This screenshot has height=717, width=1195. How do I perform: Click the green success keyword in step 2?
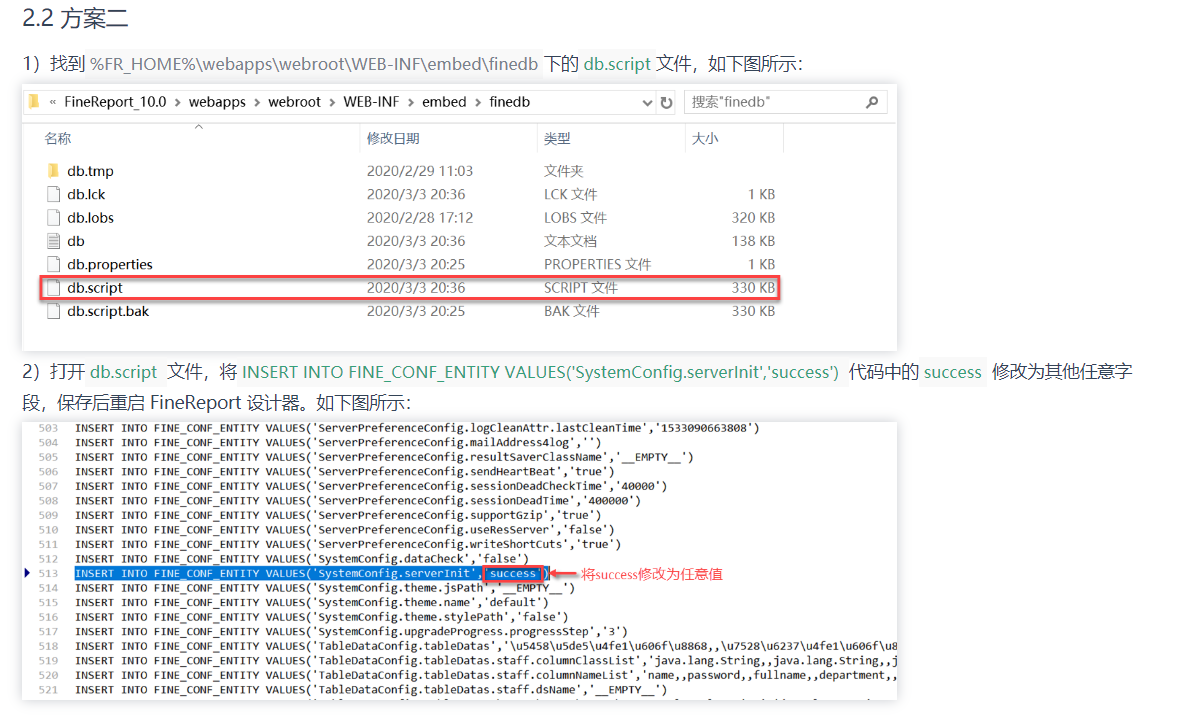pyautogui.click(x=953, y=372)
